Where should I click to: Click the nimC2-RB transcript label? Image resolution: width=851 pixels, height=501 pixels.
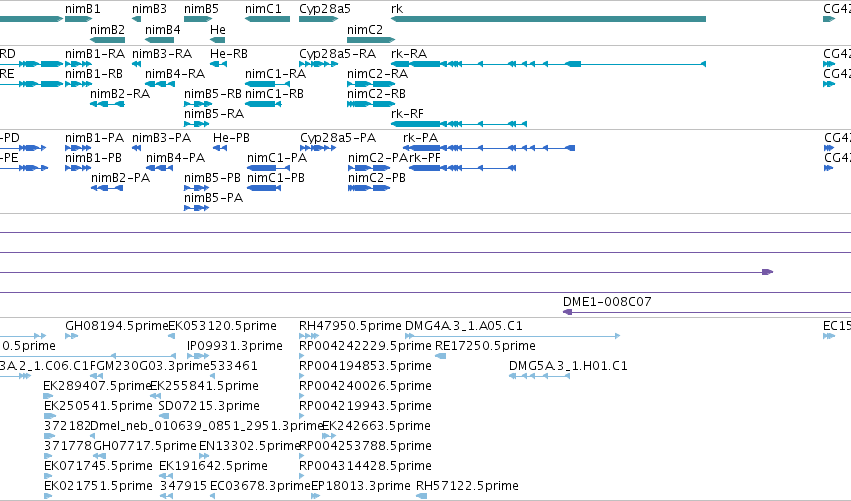coord(376,94)
